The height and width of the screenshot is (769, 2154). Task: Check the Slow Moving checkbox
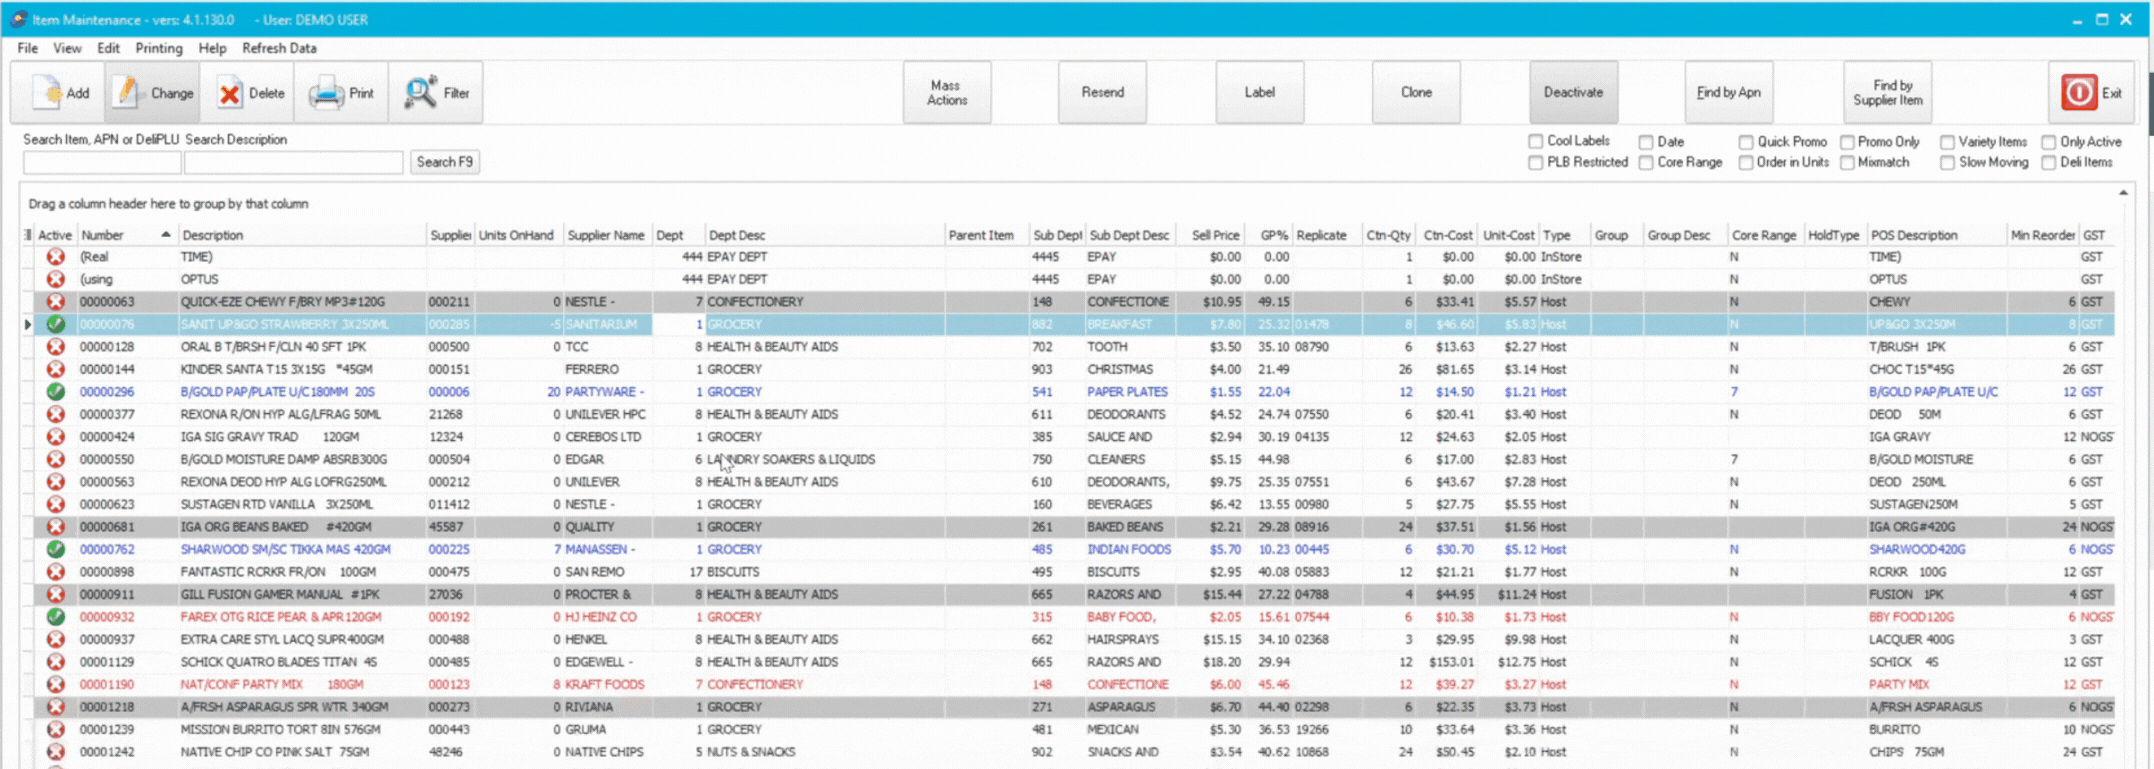[1948, 162]
